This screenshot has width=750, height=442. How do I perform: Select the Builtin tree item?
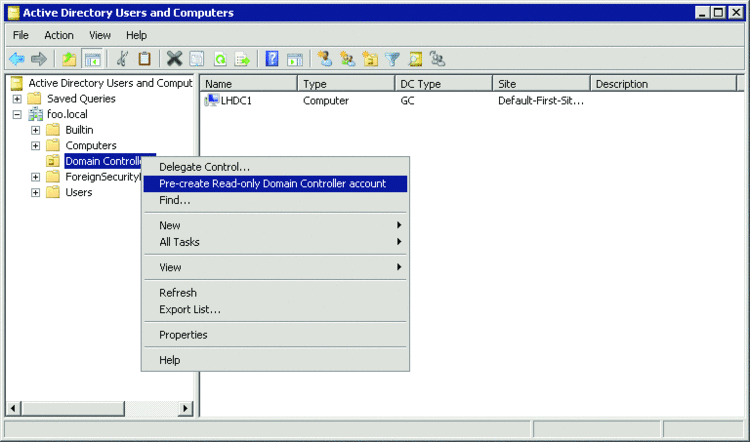pos(79,130)
